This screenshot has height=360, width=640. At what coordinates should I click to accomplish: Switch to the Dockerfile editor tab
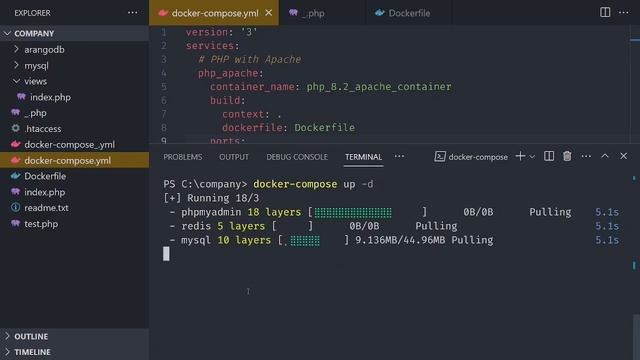[x=409, y=13]
